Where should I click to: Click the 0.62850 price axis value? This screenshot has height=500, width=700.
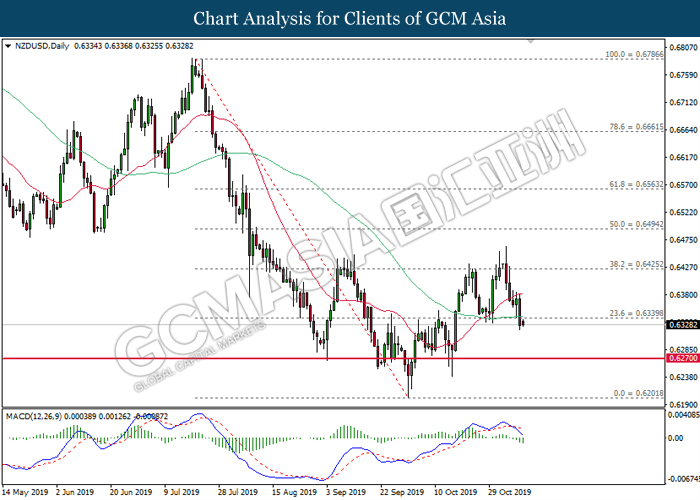(683, 350)
